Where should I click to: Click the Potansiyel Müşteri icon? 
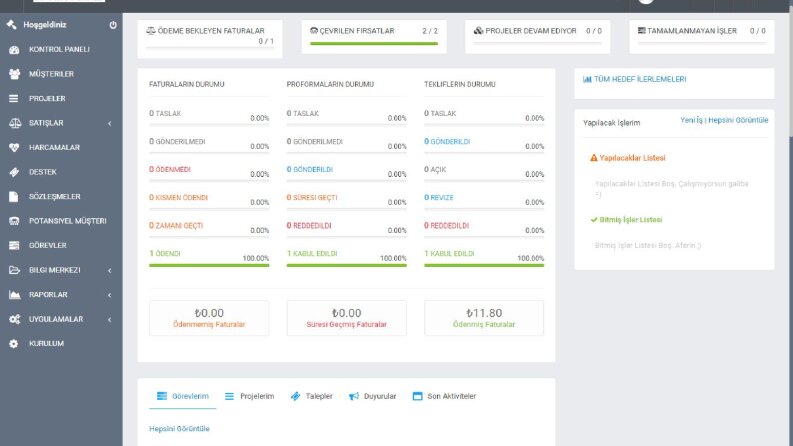pyautogui.click(x=14, y=221)
